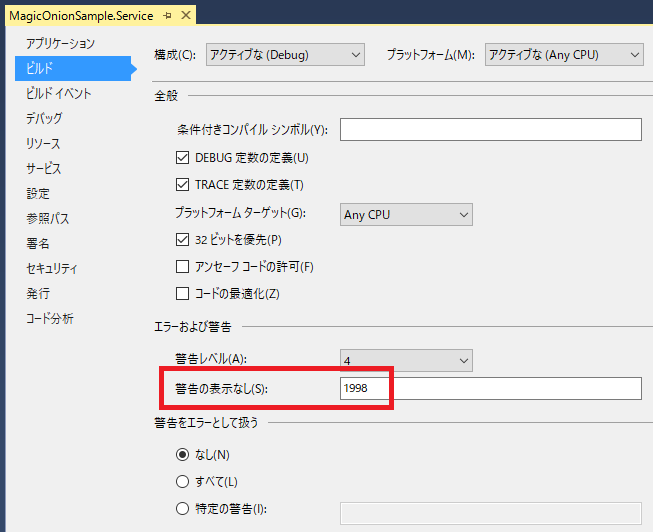Open the プラットフォーム ターゲット dropdown
This screenshot has height=532, width=653.
pos(406,215)
